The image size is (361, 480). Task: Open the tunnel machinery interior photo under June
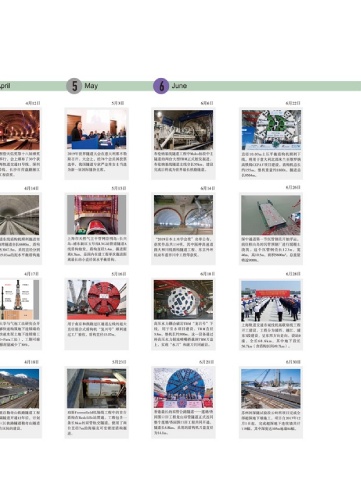point(183,130)
